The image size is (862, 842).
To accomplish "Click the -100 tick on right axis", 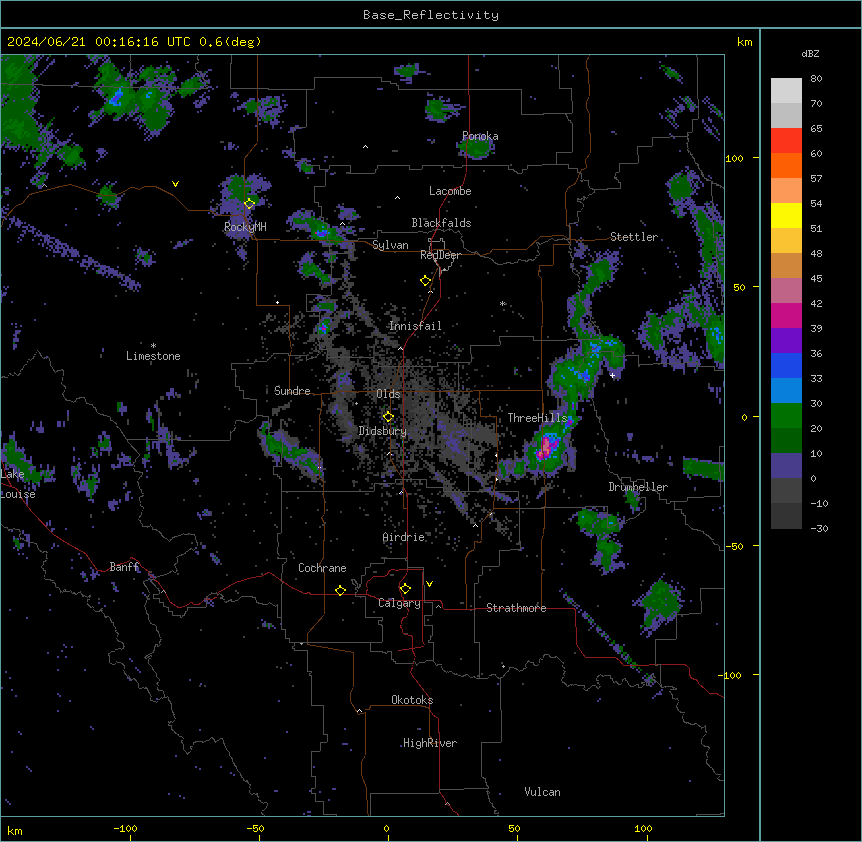I will pyautogui.click(x=731, y=675).
